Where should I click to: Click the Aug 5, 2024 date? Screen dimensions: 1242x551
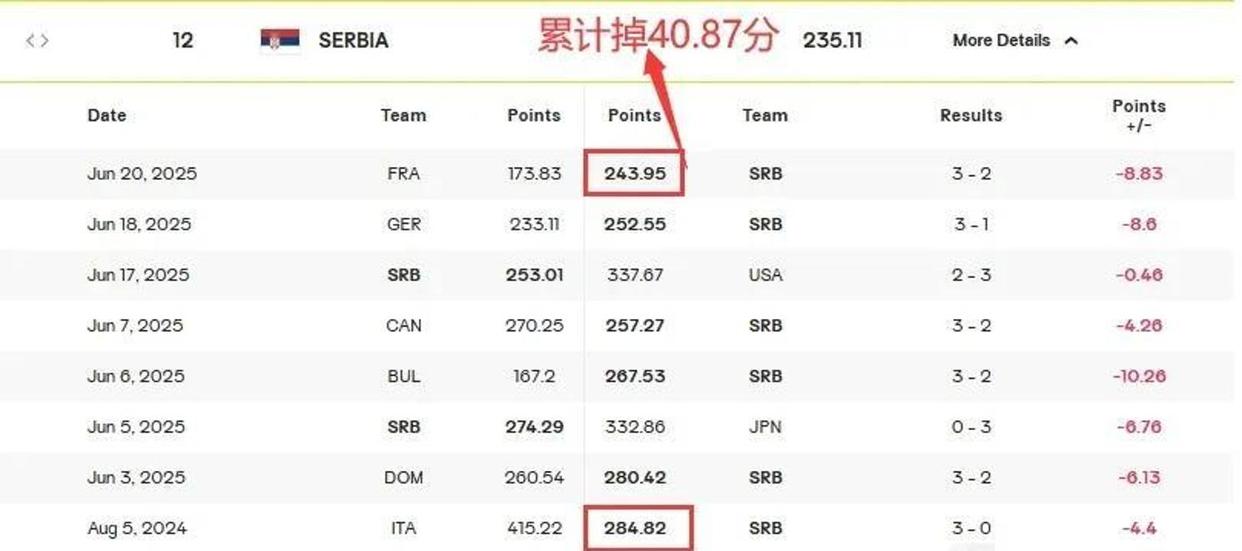[x=137, y=528]
